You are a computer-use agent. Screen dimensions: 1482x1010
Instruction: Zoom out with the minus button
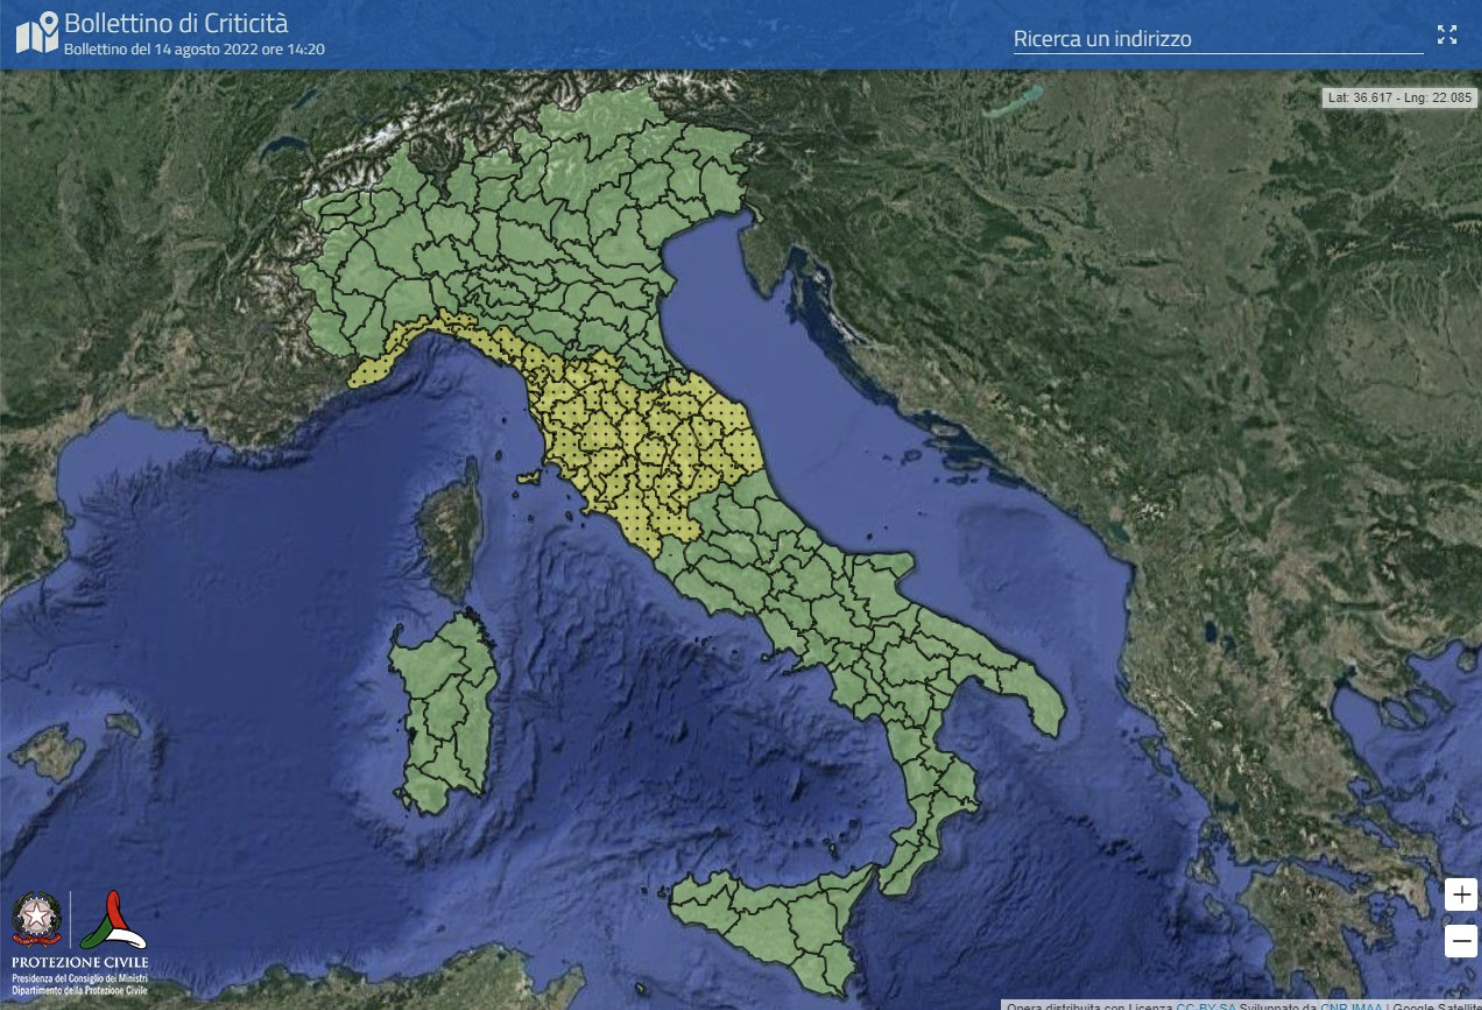click(1461, 940)
